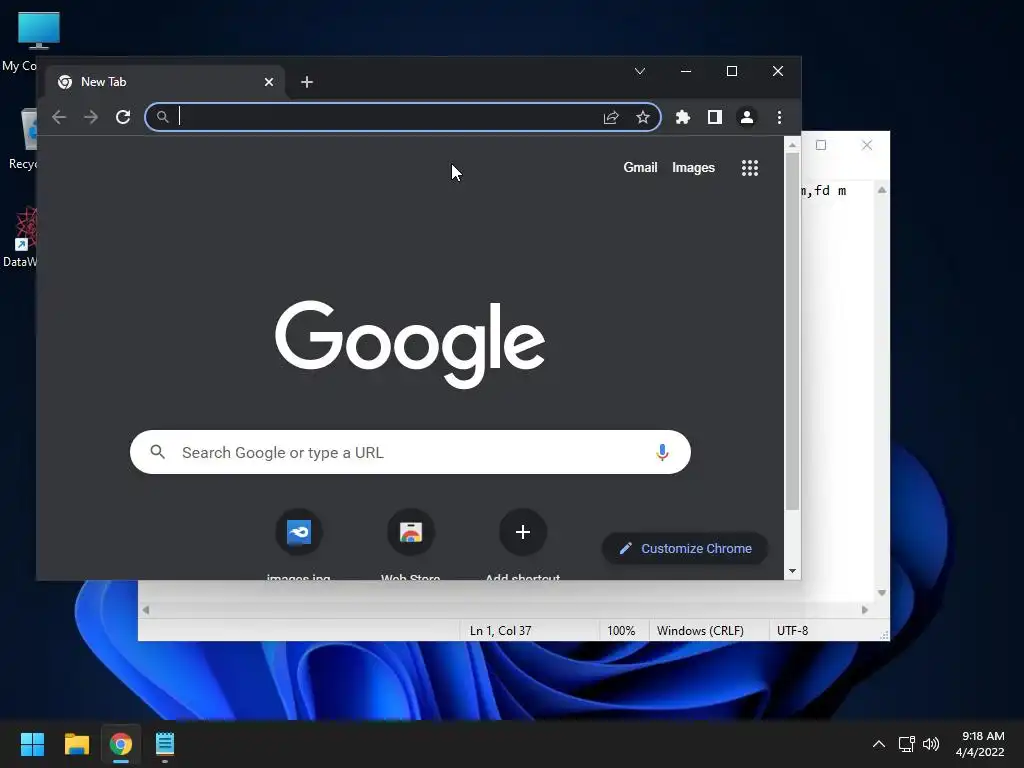Start voice search with the microphone icon
The height and width of the screenshot is (768, 1024).
[x=662, y=452]
